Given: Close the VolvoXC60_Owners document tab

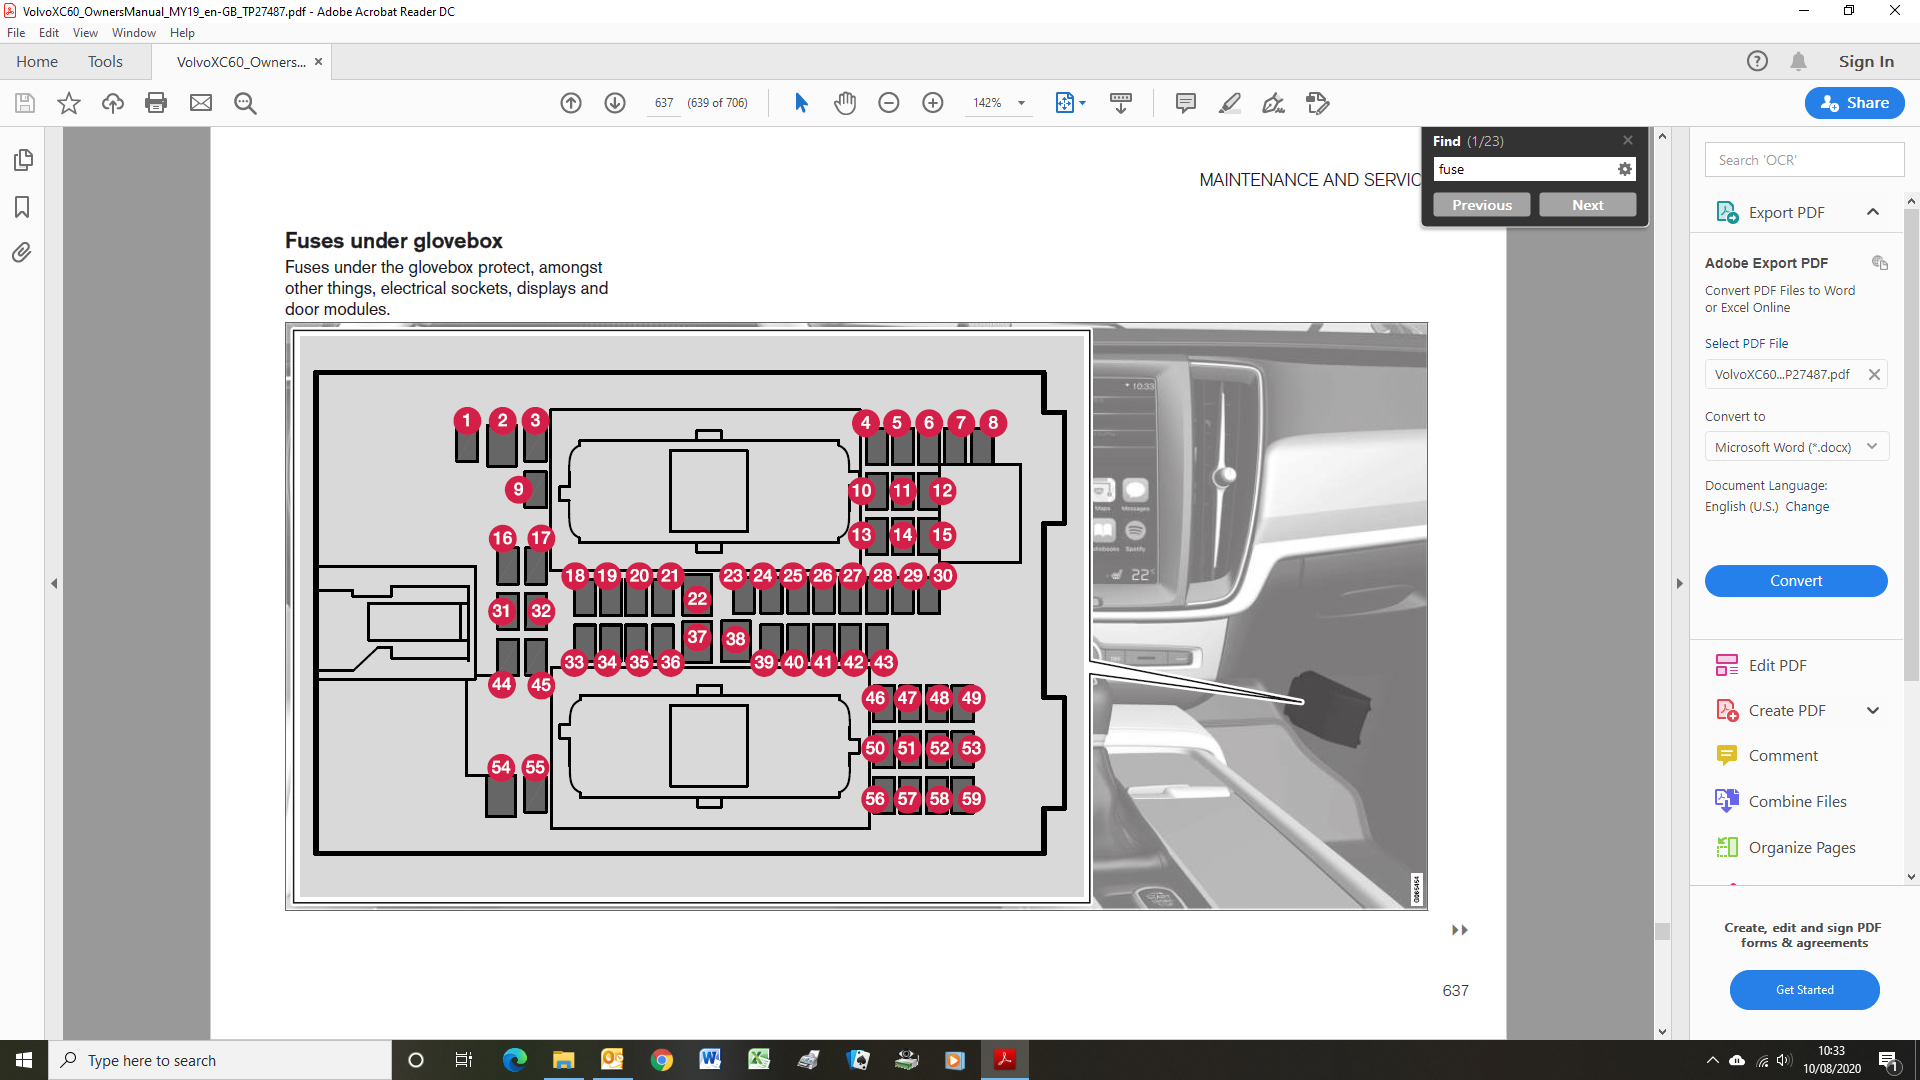Looking at the screenshot, I should 319,61.
